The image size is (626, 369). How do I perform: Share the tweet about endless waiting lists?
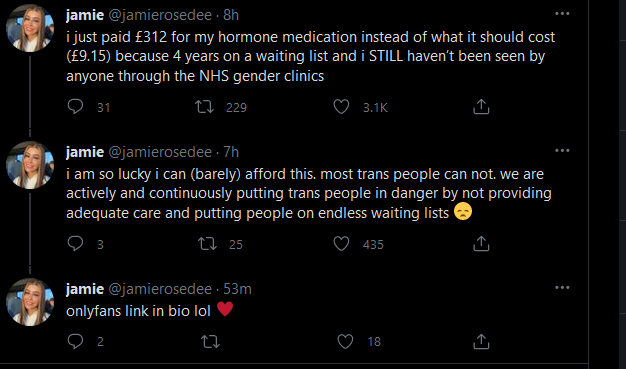(481, 244)
